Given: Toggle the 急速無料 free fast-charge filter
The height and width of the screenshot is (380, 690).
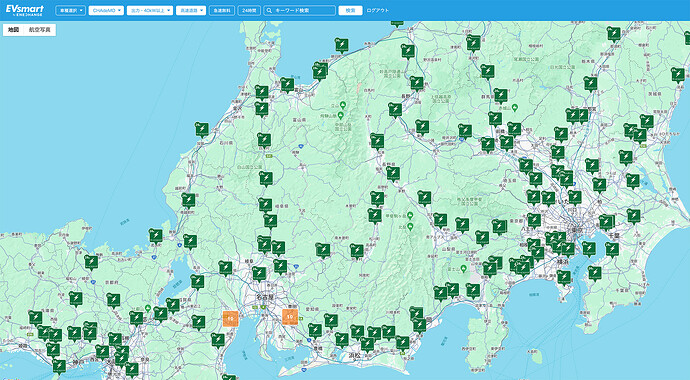Looking at the screenshot, I should [222, 11].
